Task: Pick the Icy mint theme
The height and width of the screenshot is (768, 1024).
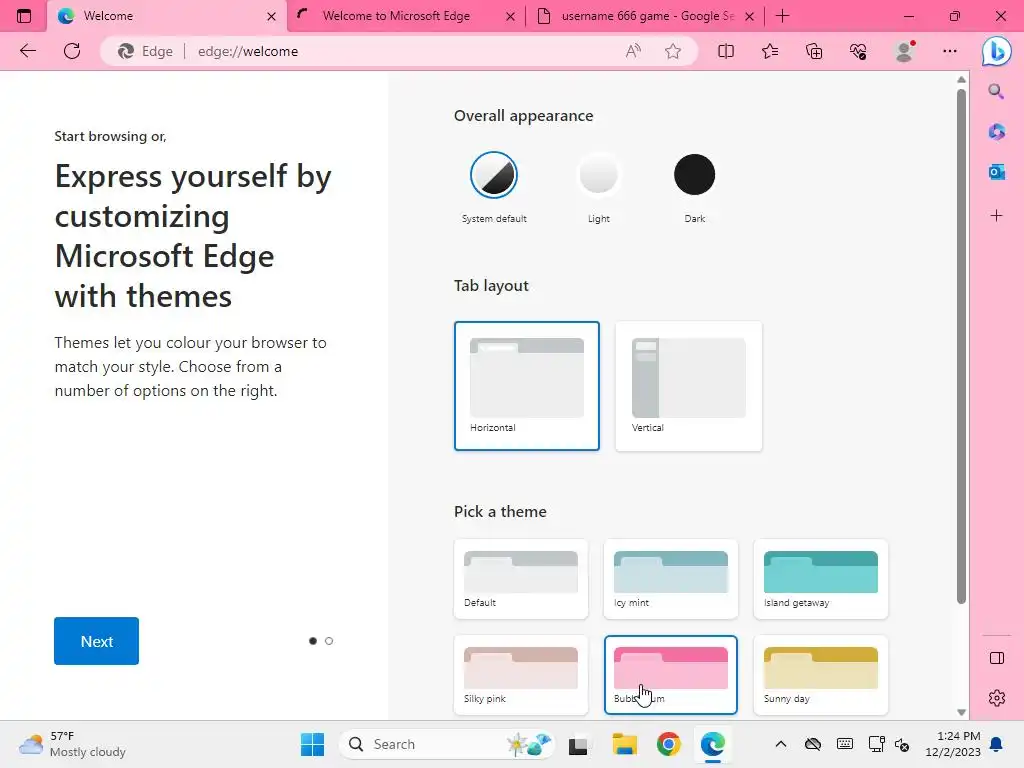Action: coord(671,579)
